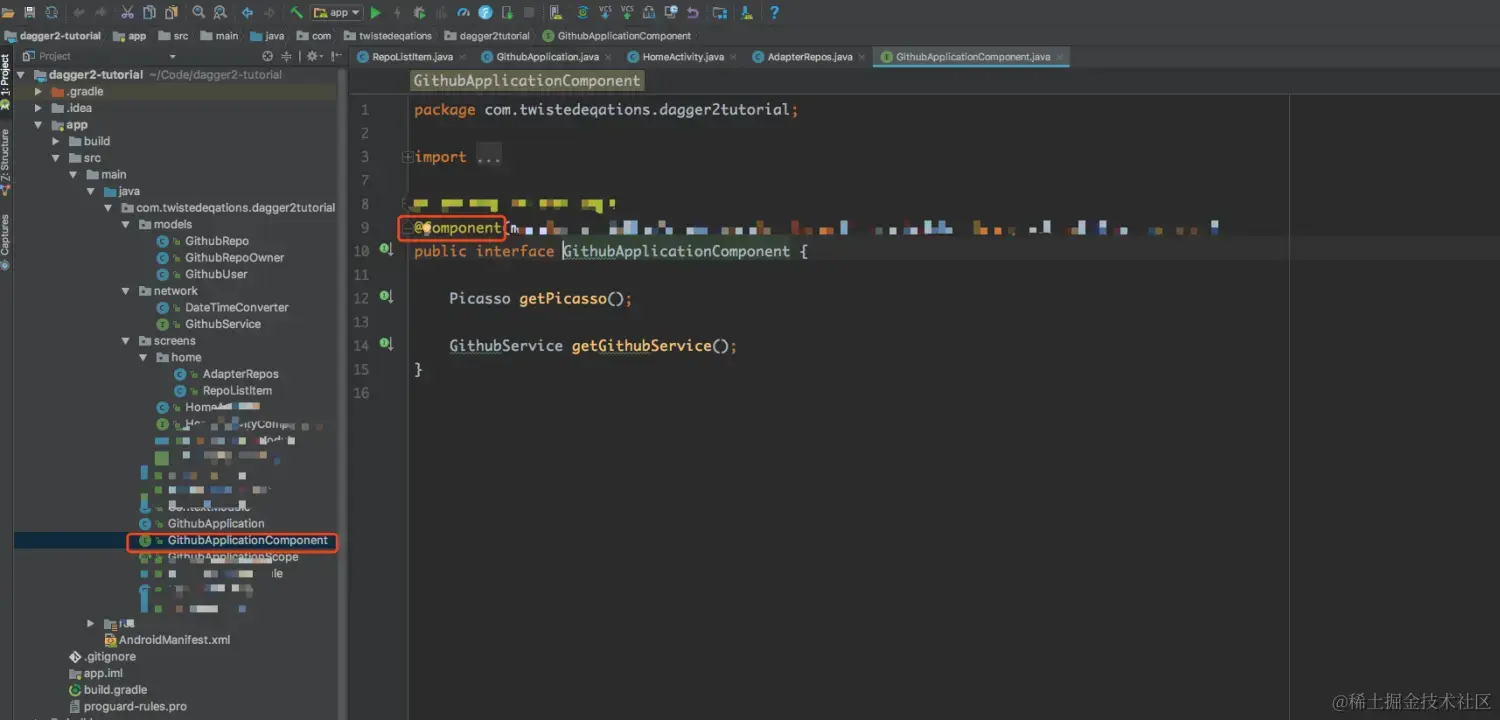Open Help with the question mark icon
Viewport: 1500px width, 720px height.
(x=774, y=12)
